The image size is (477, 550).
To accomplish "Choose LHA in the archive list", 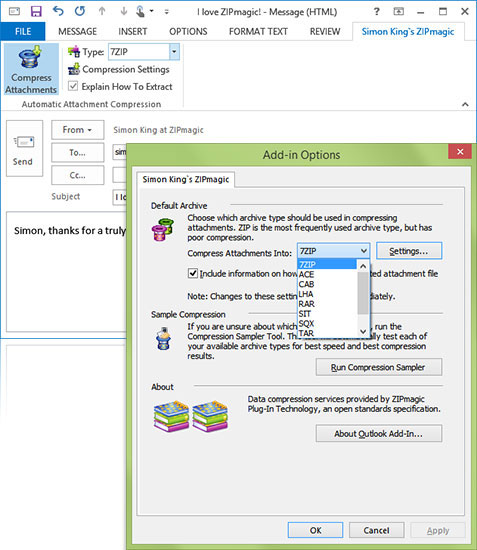I will point(327,294).
